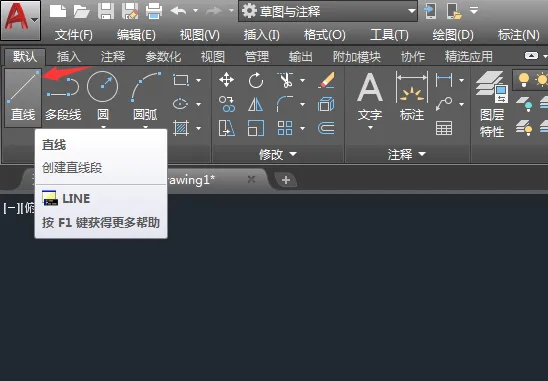Image resolution: width=548 pixels, height=381 pixels.
Task: Click the Open file folder icon
Action: 82,11
